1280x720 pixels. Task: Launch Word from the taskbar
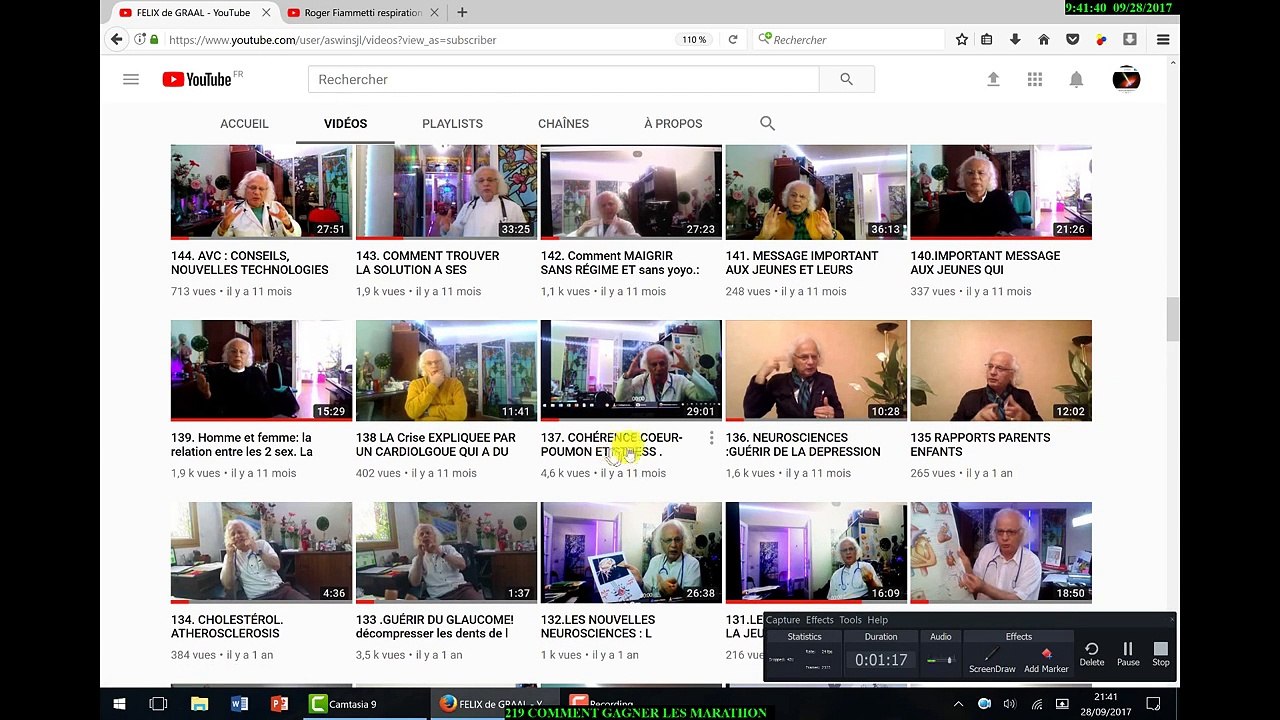pos(239,703)
